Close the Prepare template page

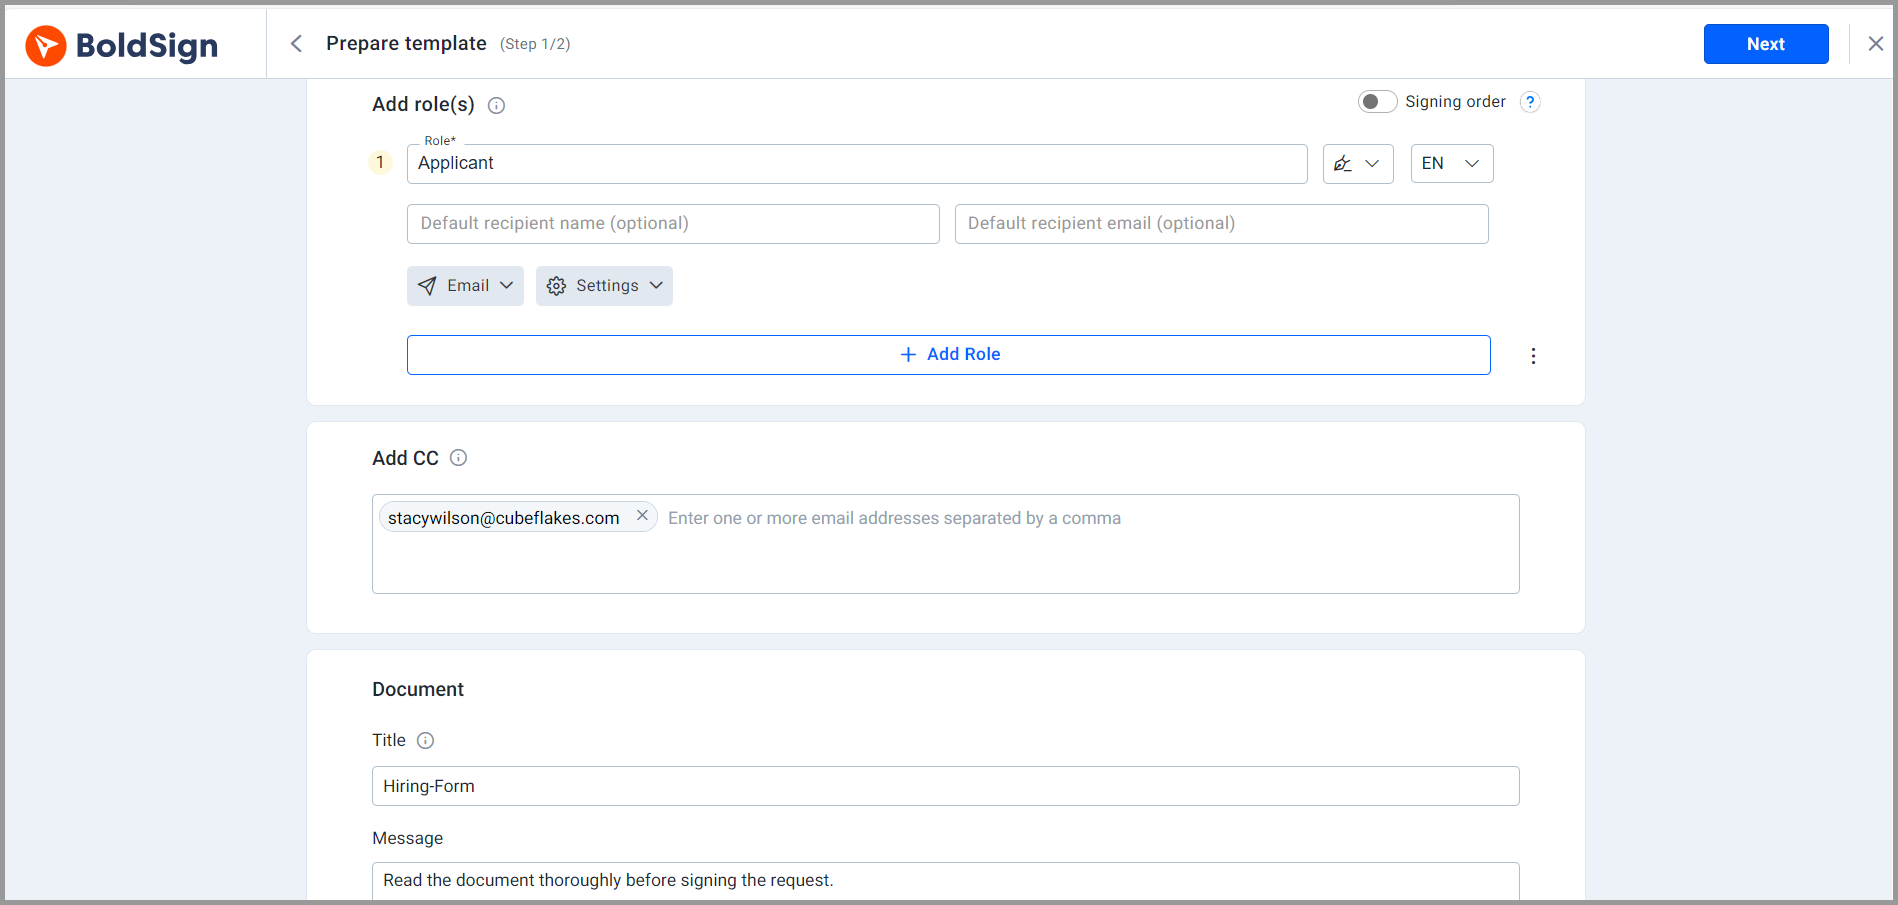[x=1875, y=44]
